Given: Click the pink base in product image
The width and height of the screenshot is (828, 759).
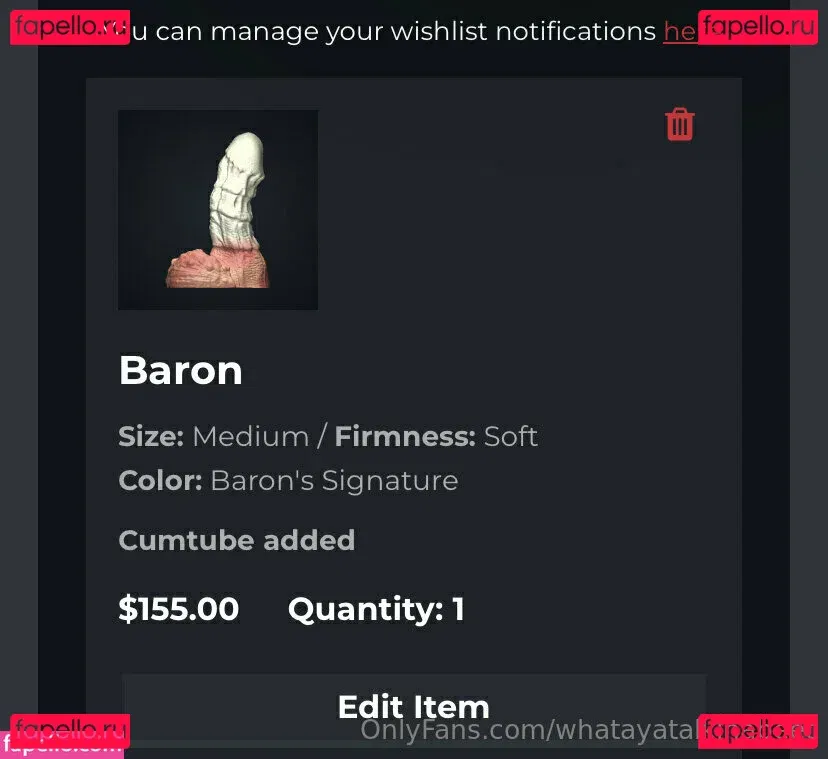Looking at the screenshot, I should pyautogui.click(x=218, y=268).
